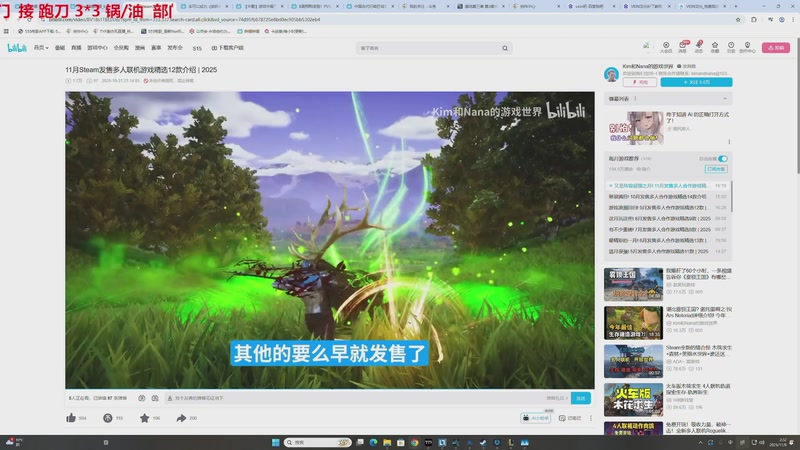Open the 消息 messages icon
The width and height of the screenshot is (800, 450).
pyautogui.click(x=682, y=47)
